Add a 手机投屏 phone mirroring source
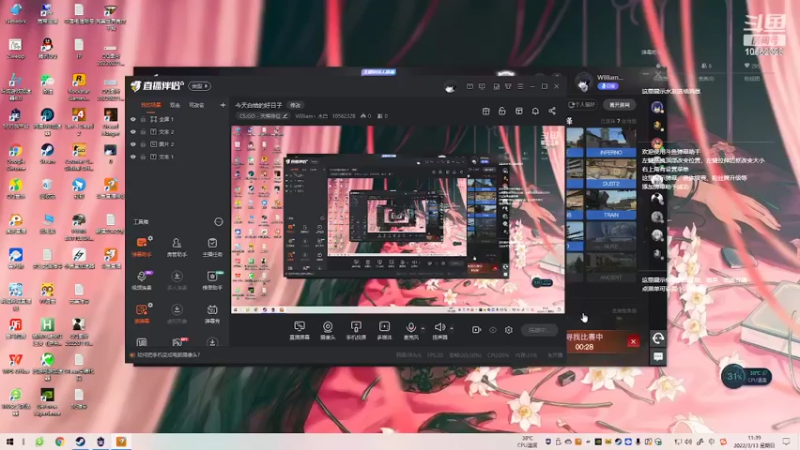The image size is (800, 450). (356, 331)
